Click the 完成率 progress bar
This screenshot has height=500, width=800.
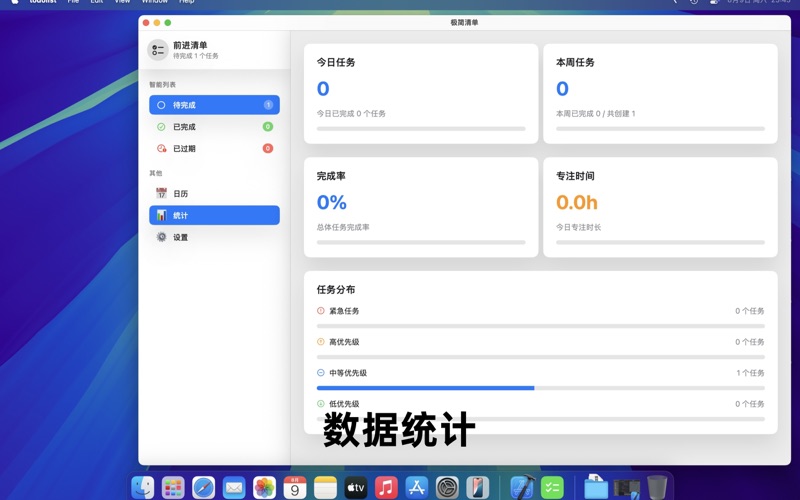pyautogui.click(x=421, y=242)
